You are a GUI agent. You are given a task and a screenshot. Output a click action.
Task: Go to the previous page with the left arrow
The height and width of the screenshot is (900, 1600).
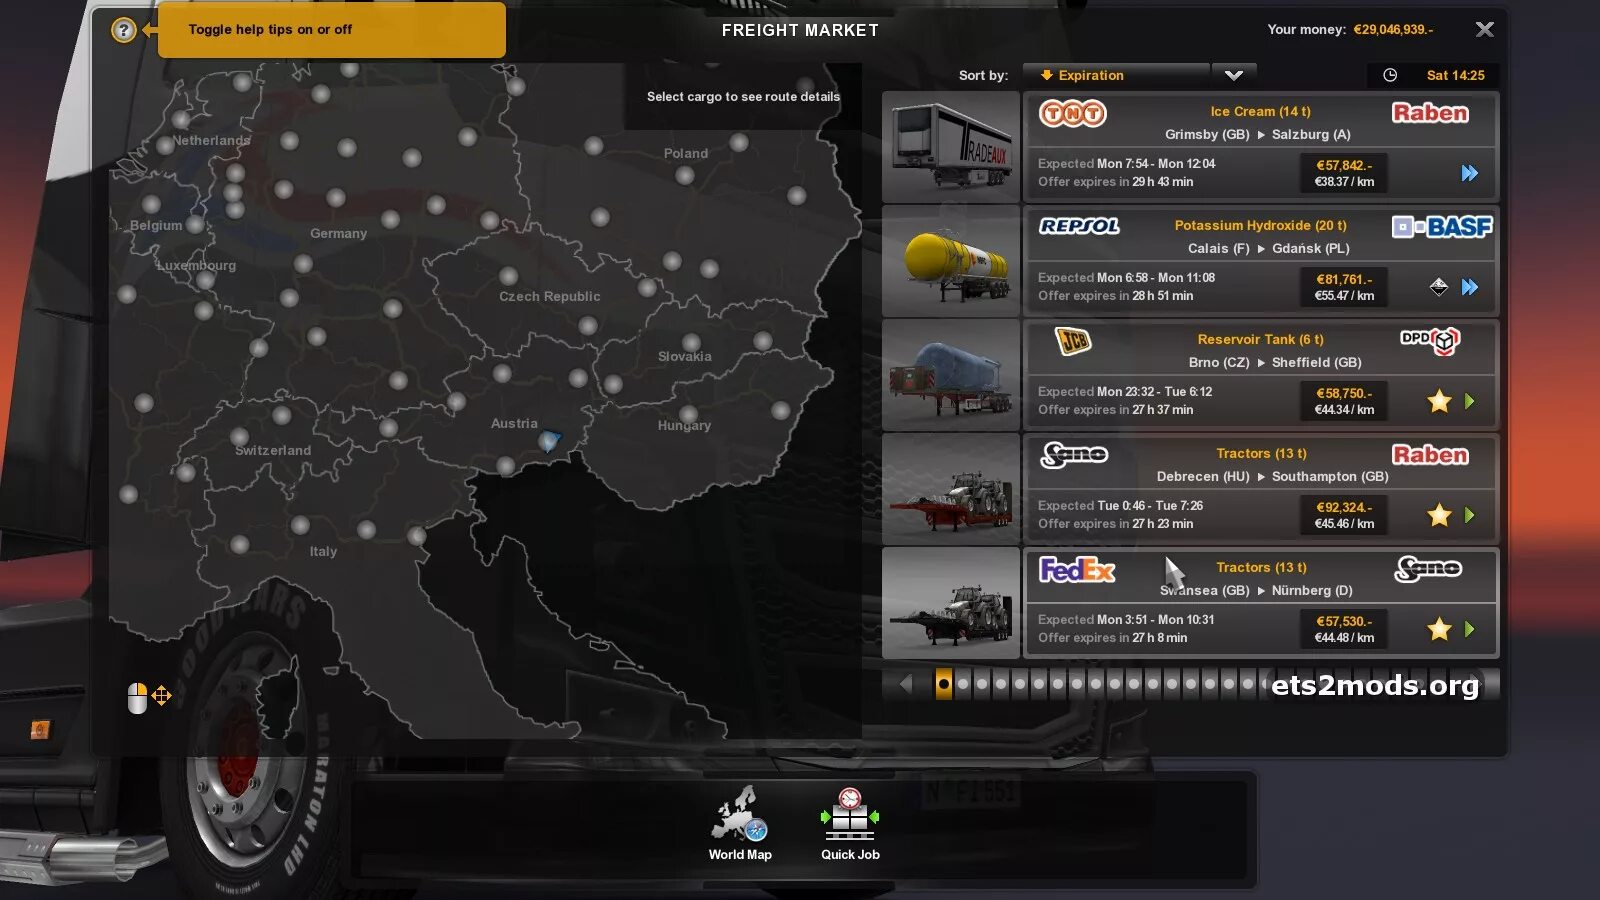coord(906,684)
